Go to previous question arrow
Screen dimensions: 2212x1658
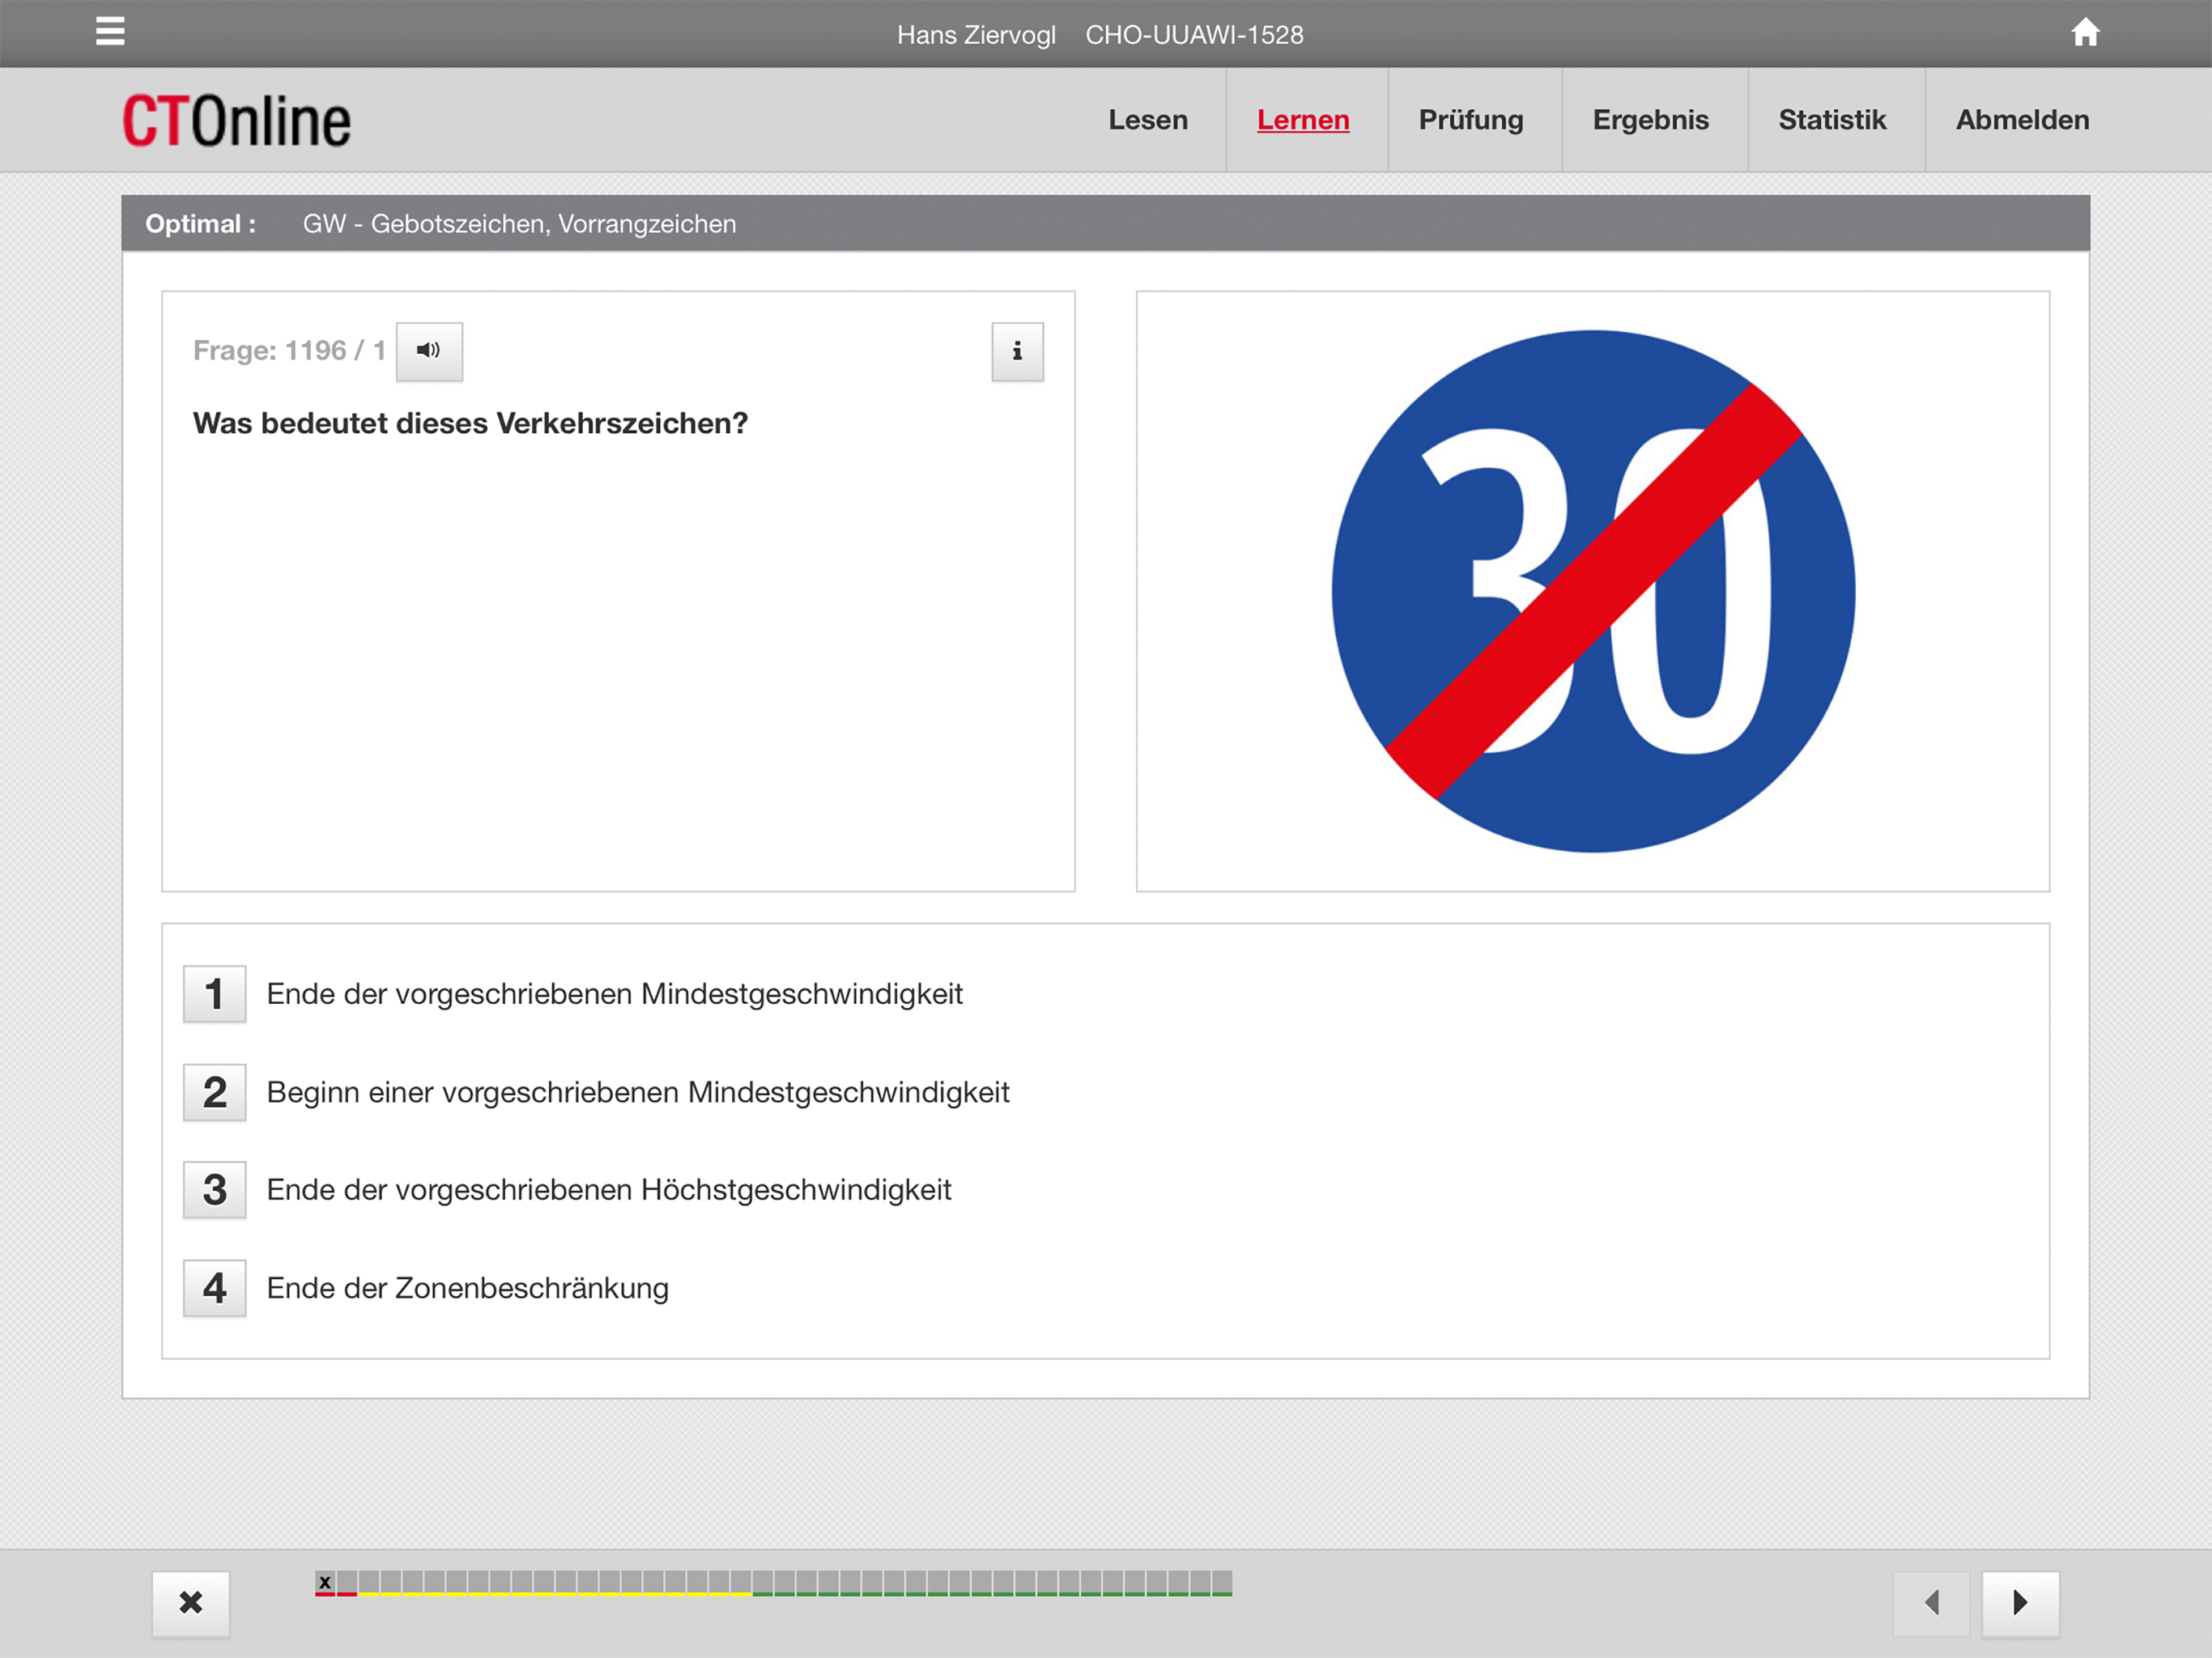click(x=1931, y=1603)
